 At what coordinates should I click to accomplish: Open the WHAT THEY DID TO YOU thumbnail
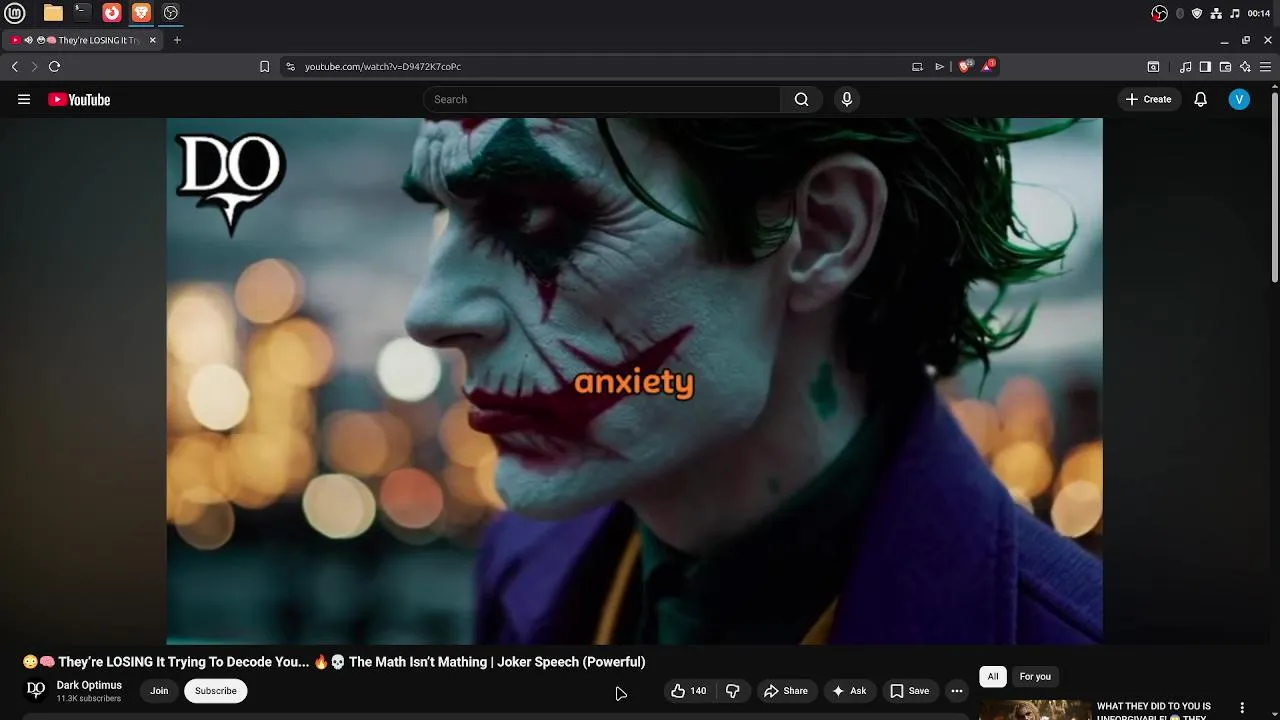1035,710
